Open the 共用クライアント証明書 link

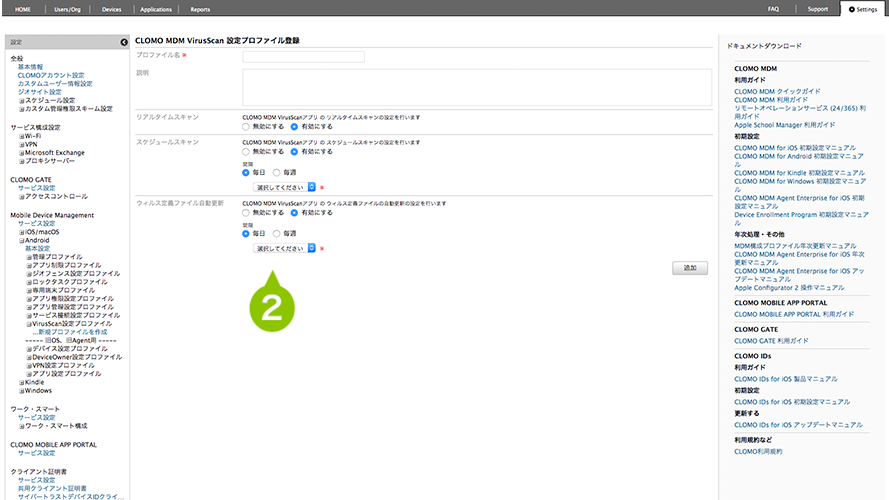click(52, 489)
